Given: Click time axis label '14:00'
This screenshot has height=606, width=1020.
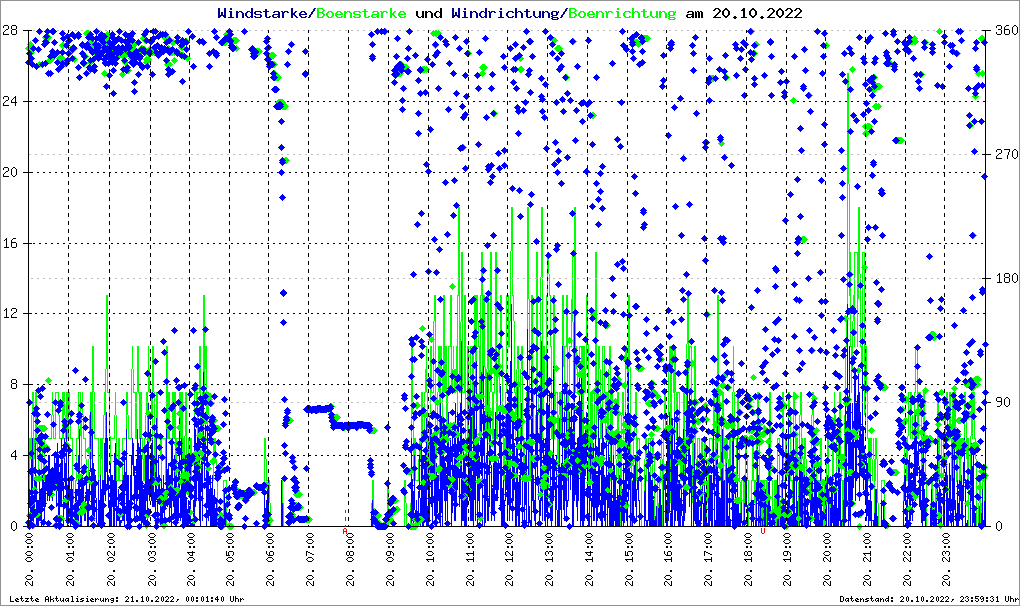Looking at the screenshot, I should pos(589,549).
